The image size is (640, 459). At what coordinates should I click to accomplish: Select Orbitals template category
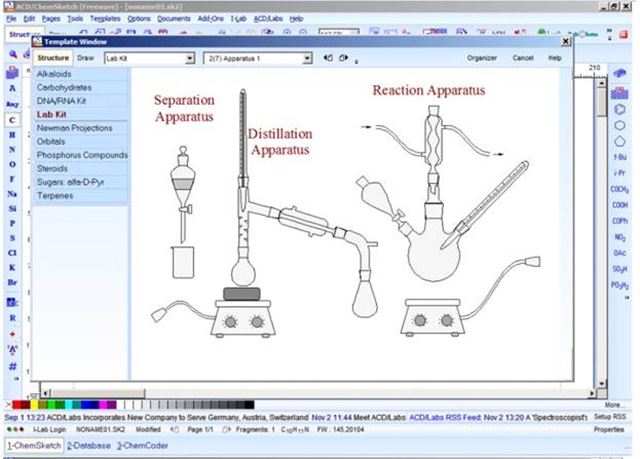pos(81,142)
